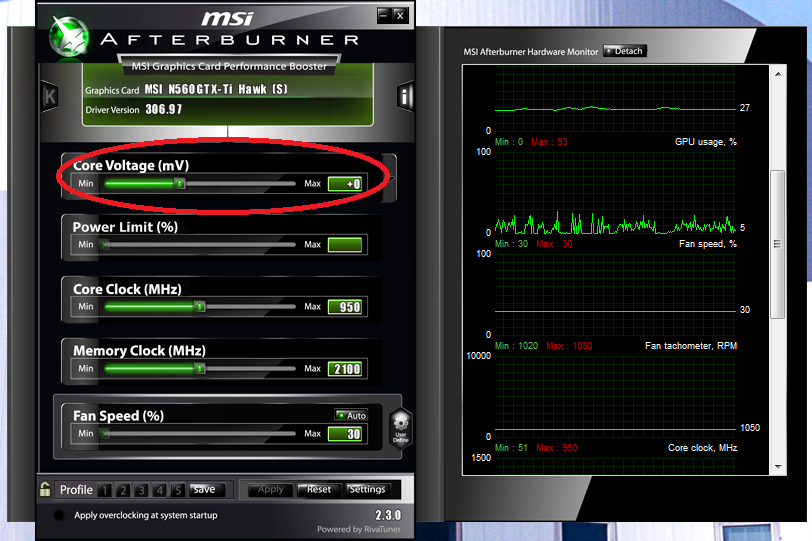
Task: Click the MSI Afterburner dragon logo
Action: 69,37
